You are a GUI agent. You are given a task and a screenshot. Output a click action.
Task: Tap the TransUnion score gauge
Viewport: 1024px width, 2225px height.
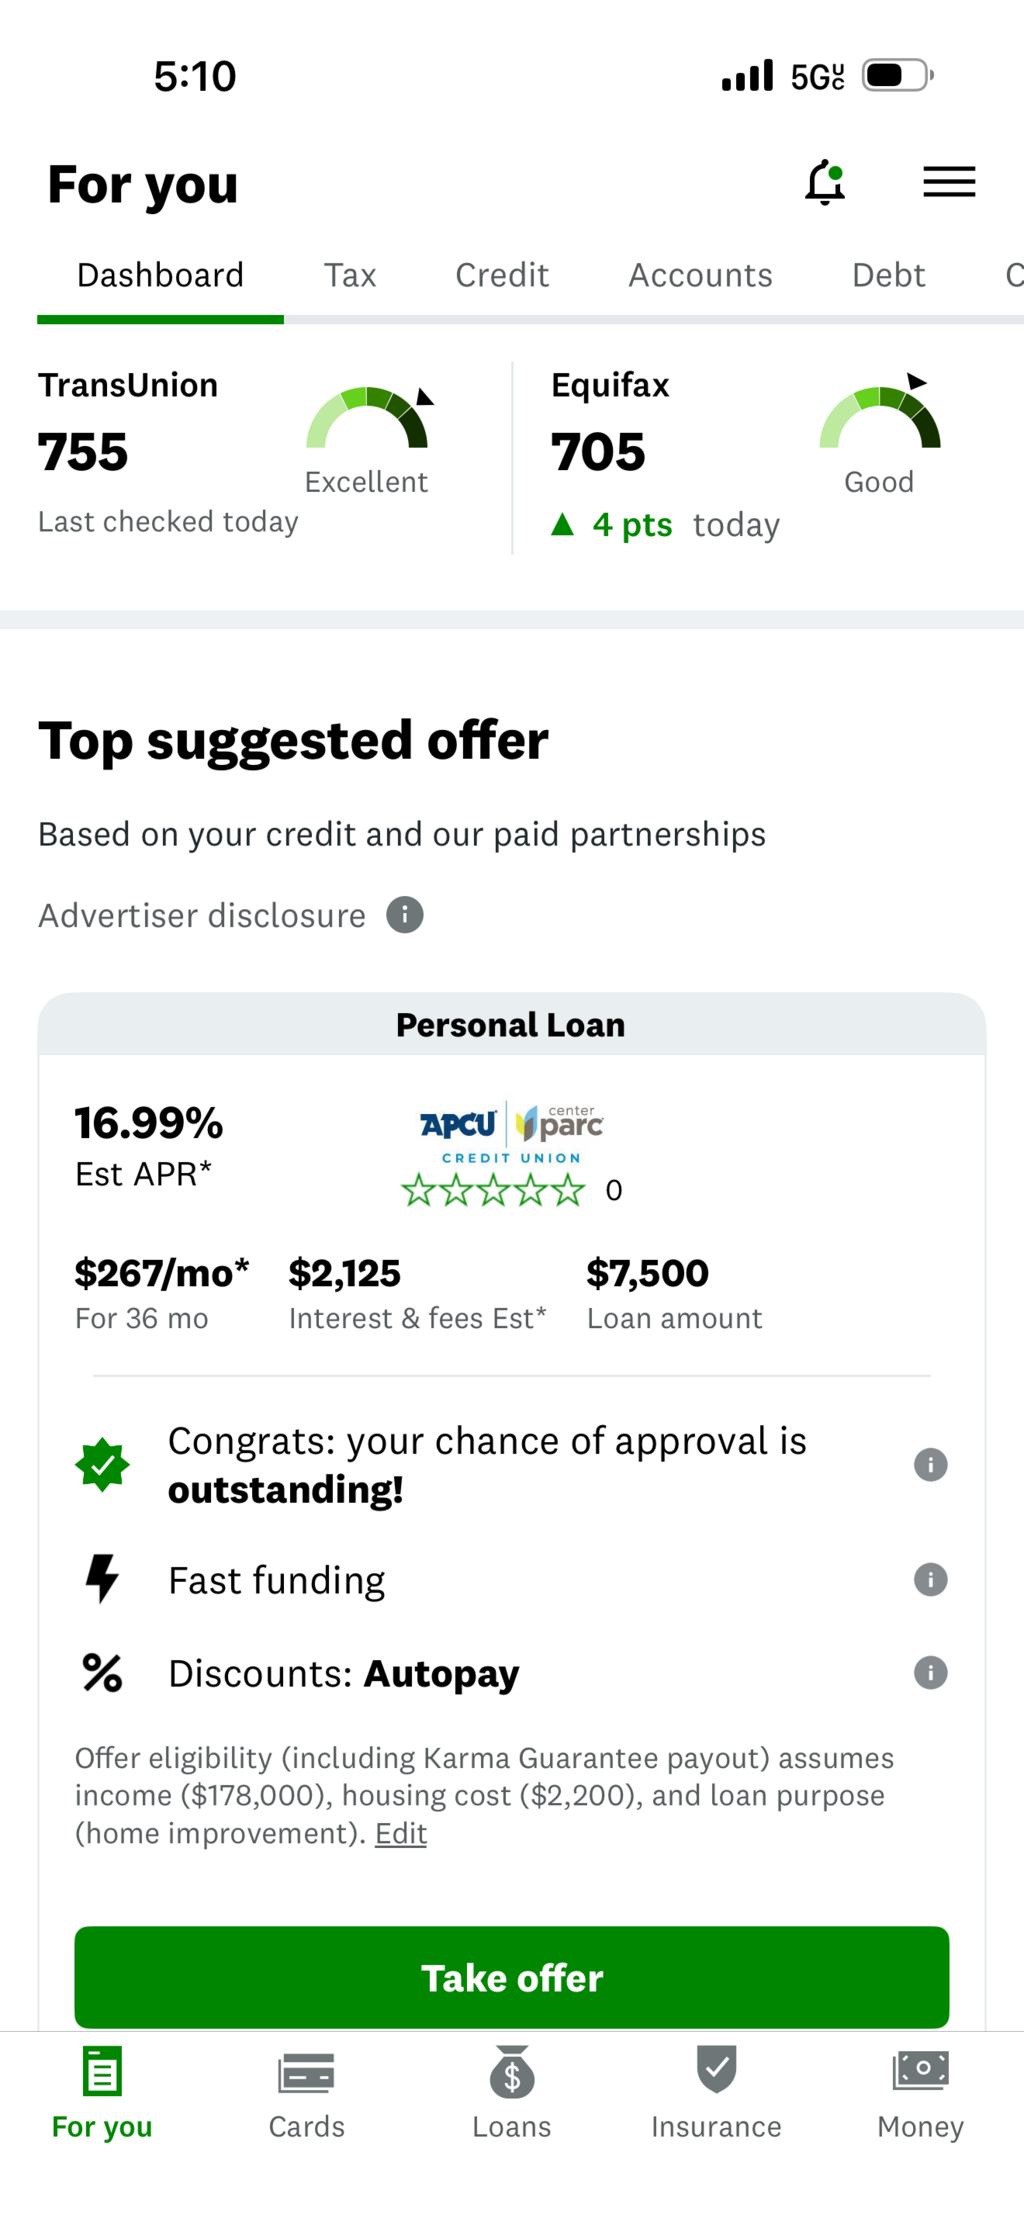point(368,420)
